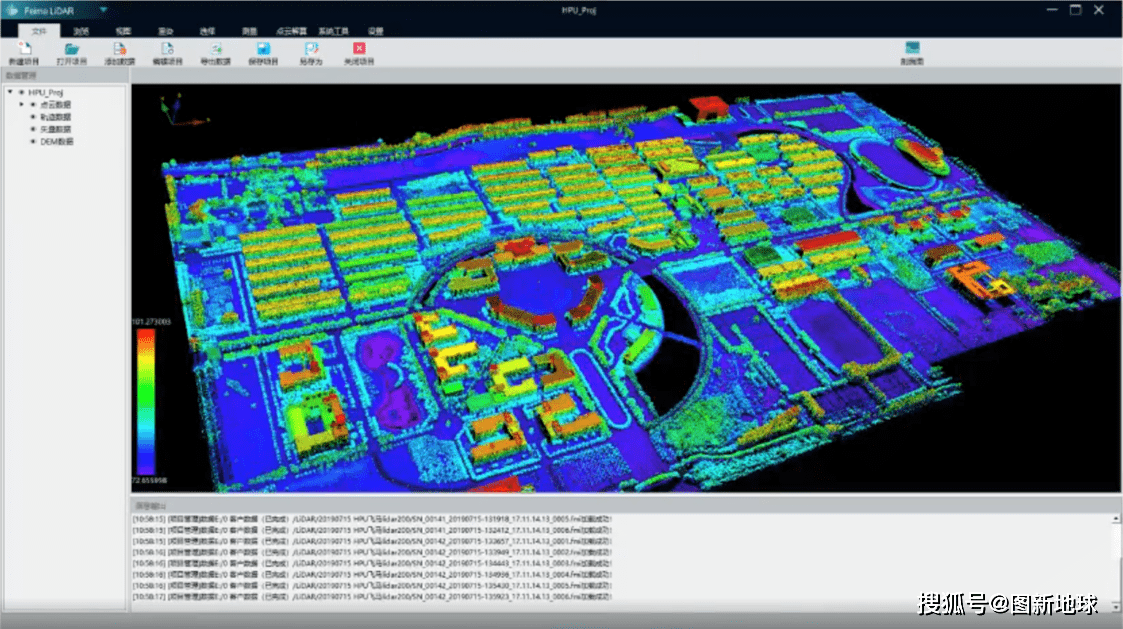Toggle visibility dot of HPU_Proj node
Image resolution: width=1123 pixels, height=629 pixels.
pyautogui.click(x=21, y=92)
